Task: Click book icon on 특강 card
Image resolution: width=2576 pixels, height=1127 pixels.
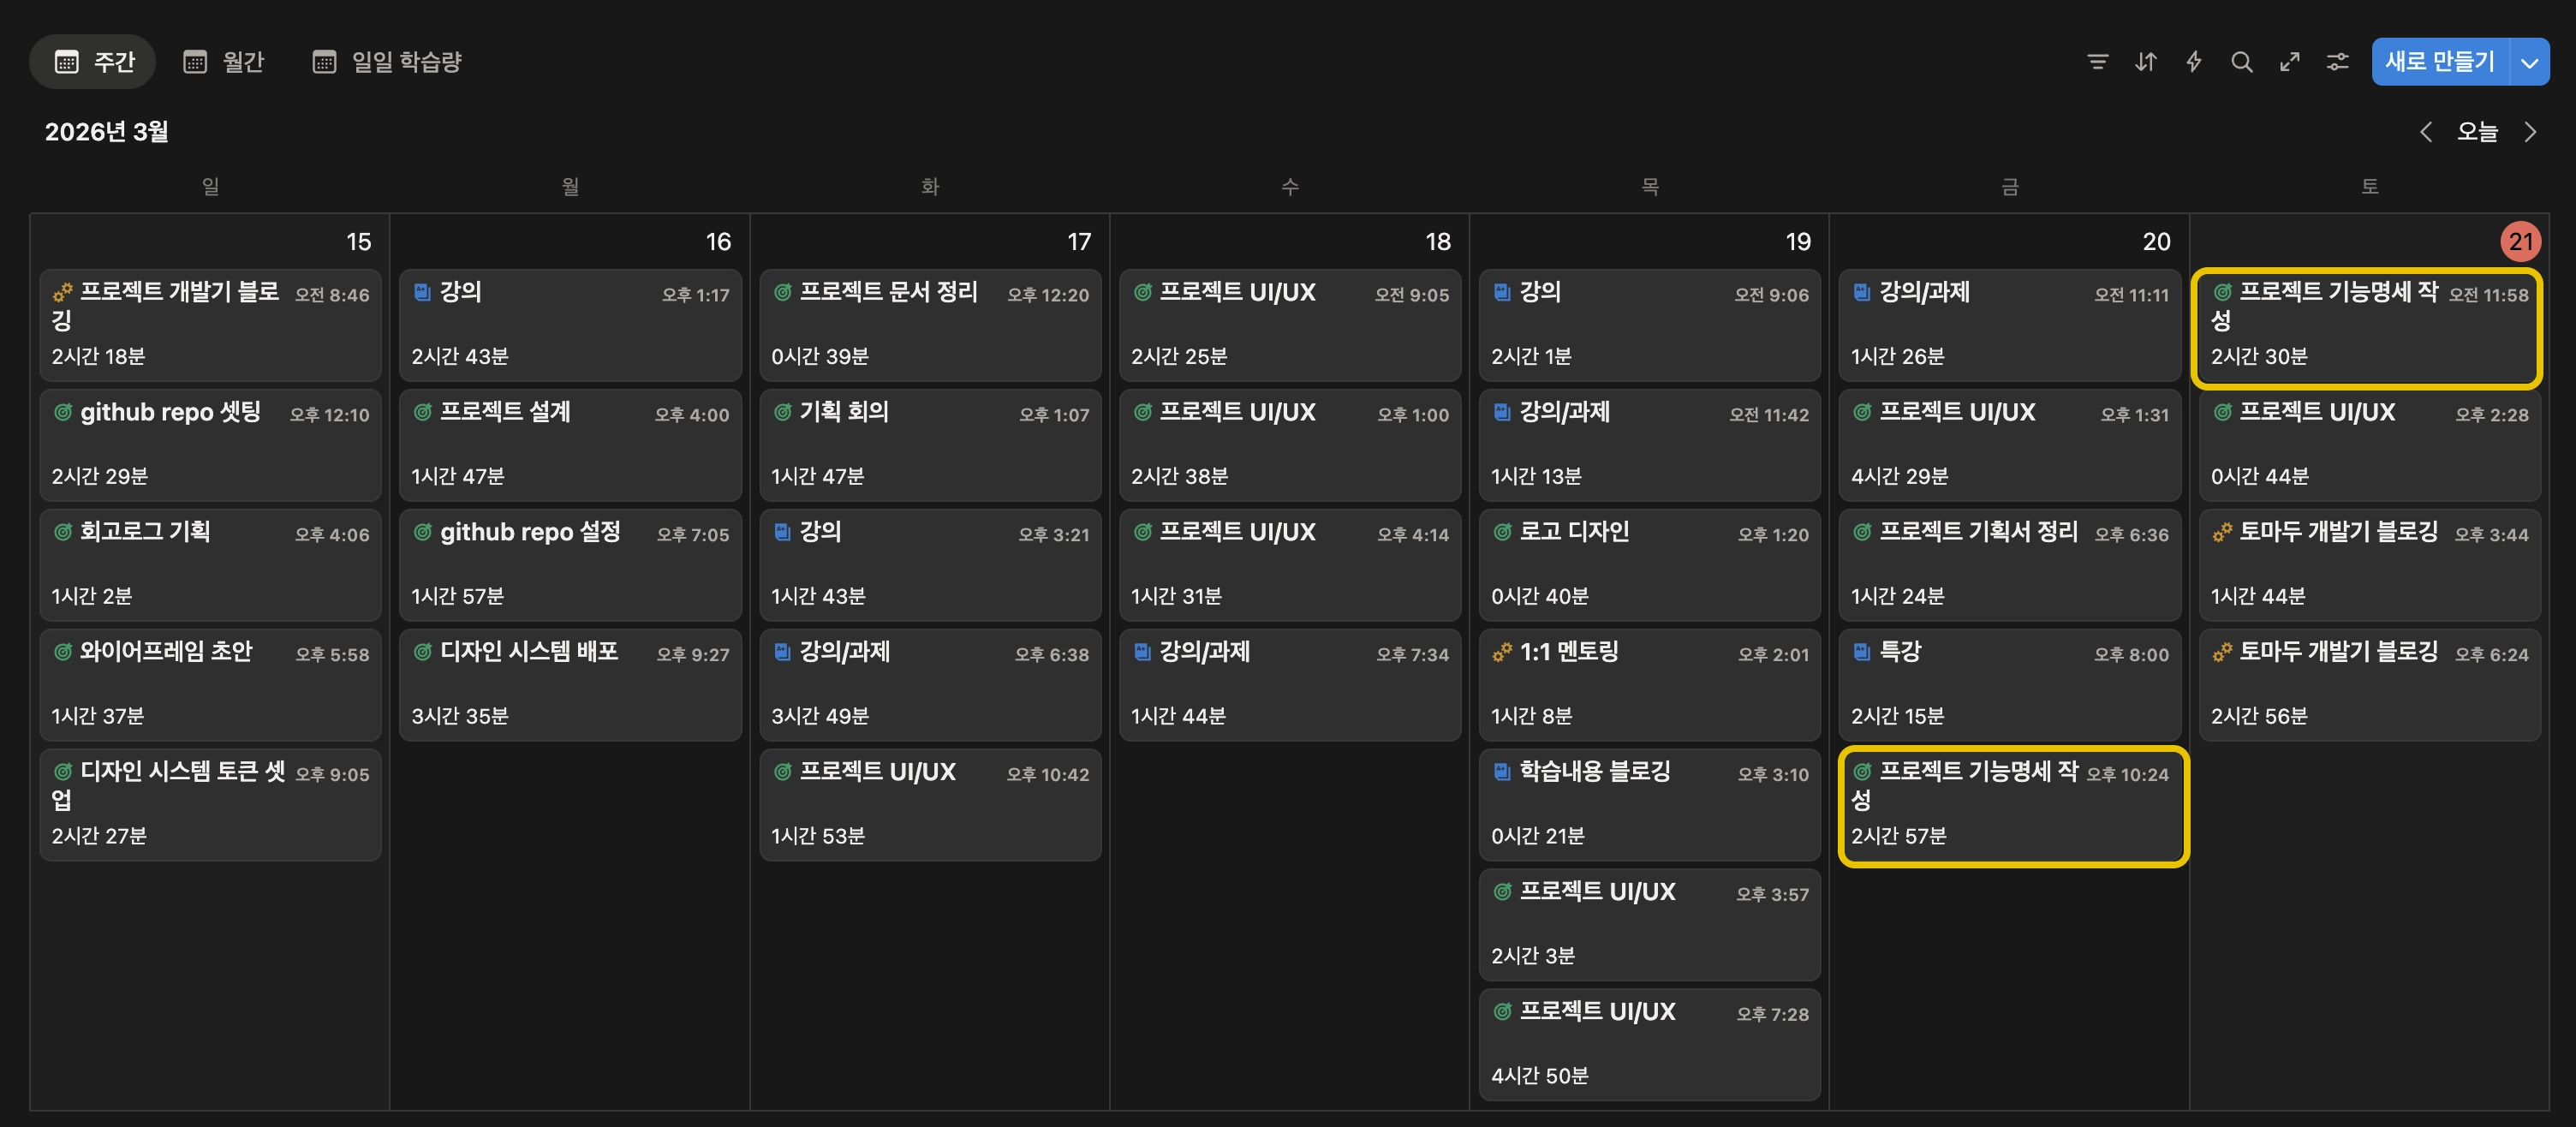Action: (x=1861, y=652)
